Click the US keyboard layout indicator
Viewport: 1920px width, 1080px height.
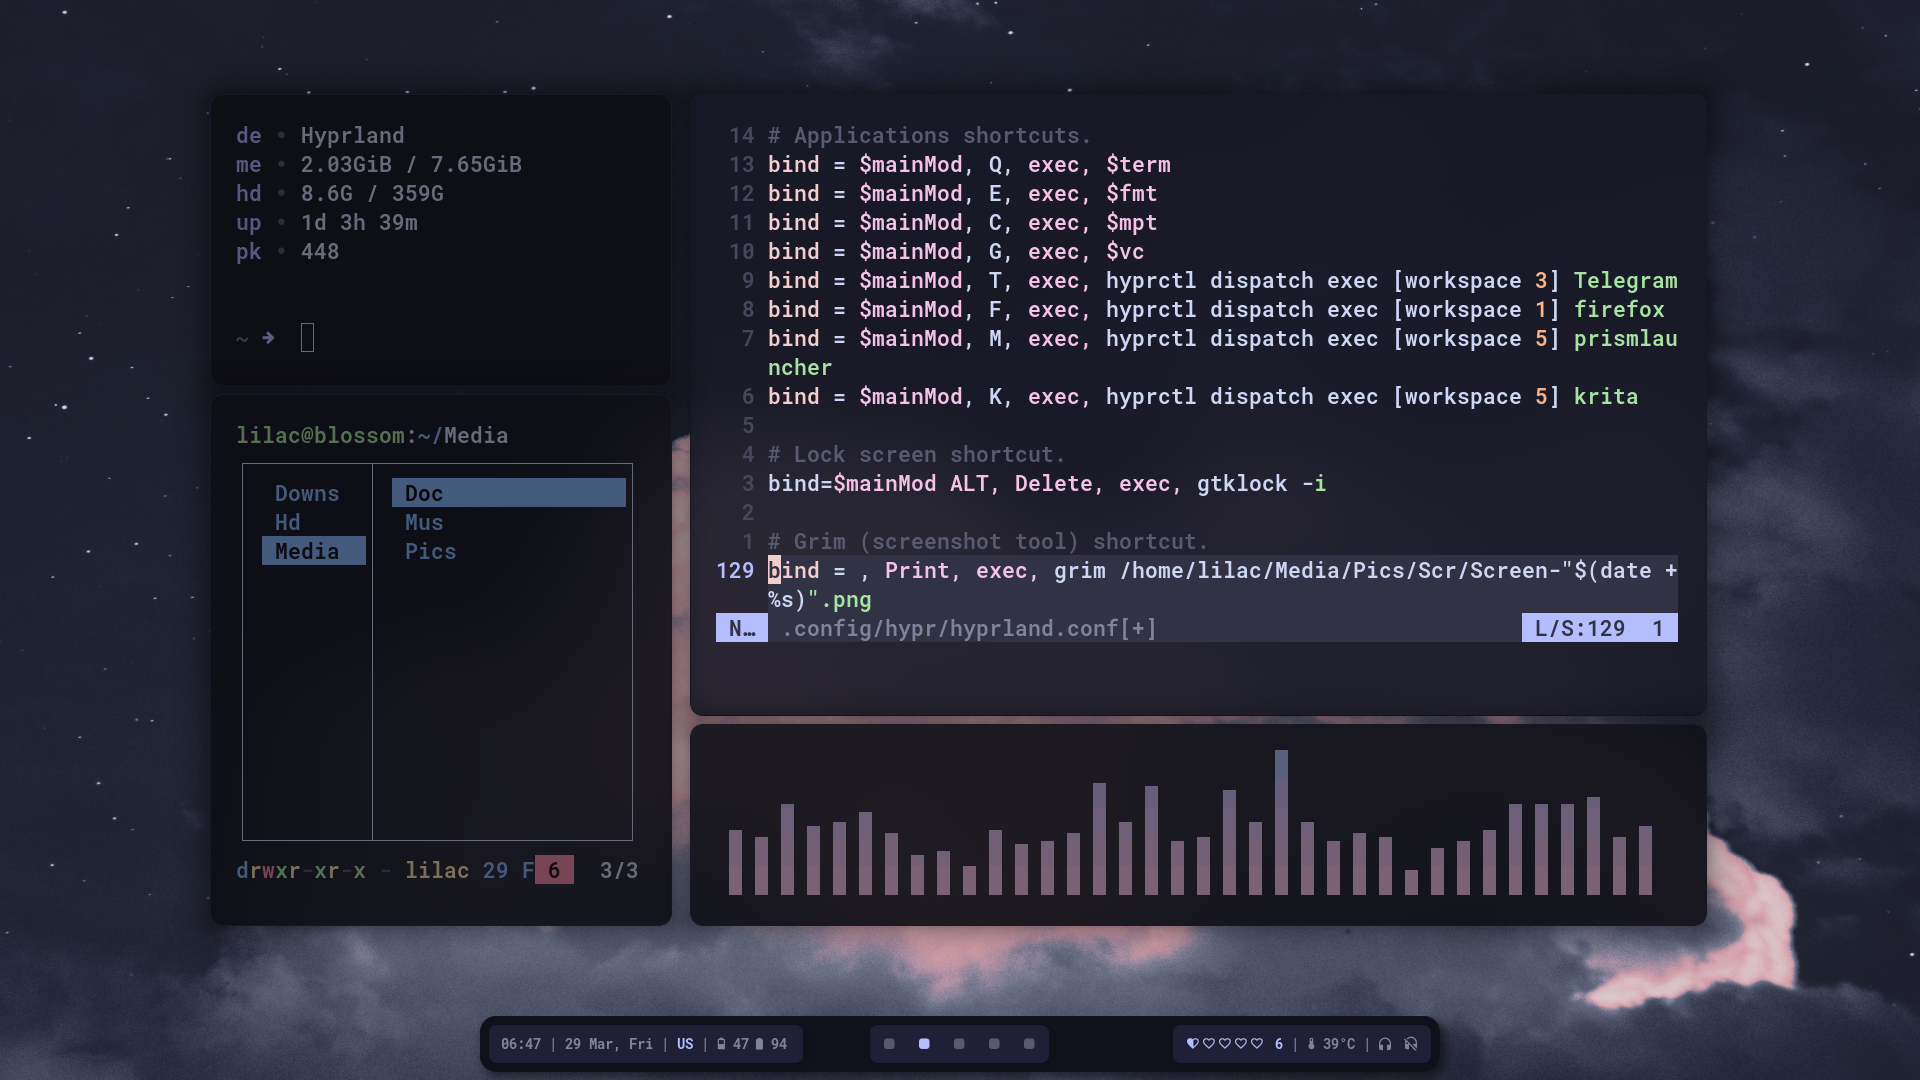point(685,1044)
